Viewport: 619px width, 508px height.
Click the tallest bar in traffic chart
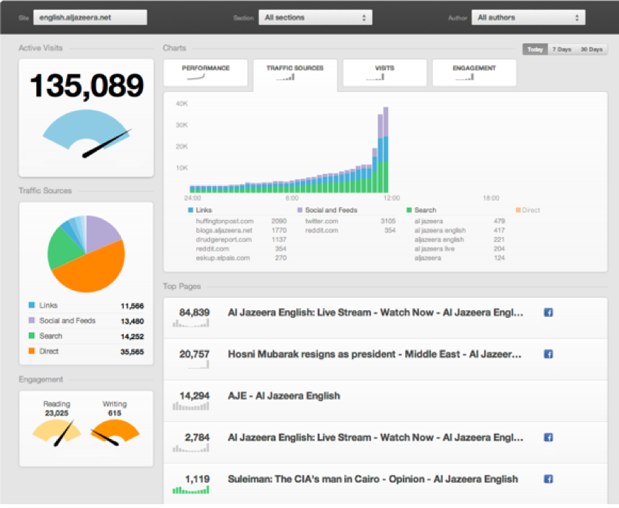tap(386, 150)
